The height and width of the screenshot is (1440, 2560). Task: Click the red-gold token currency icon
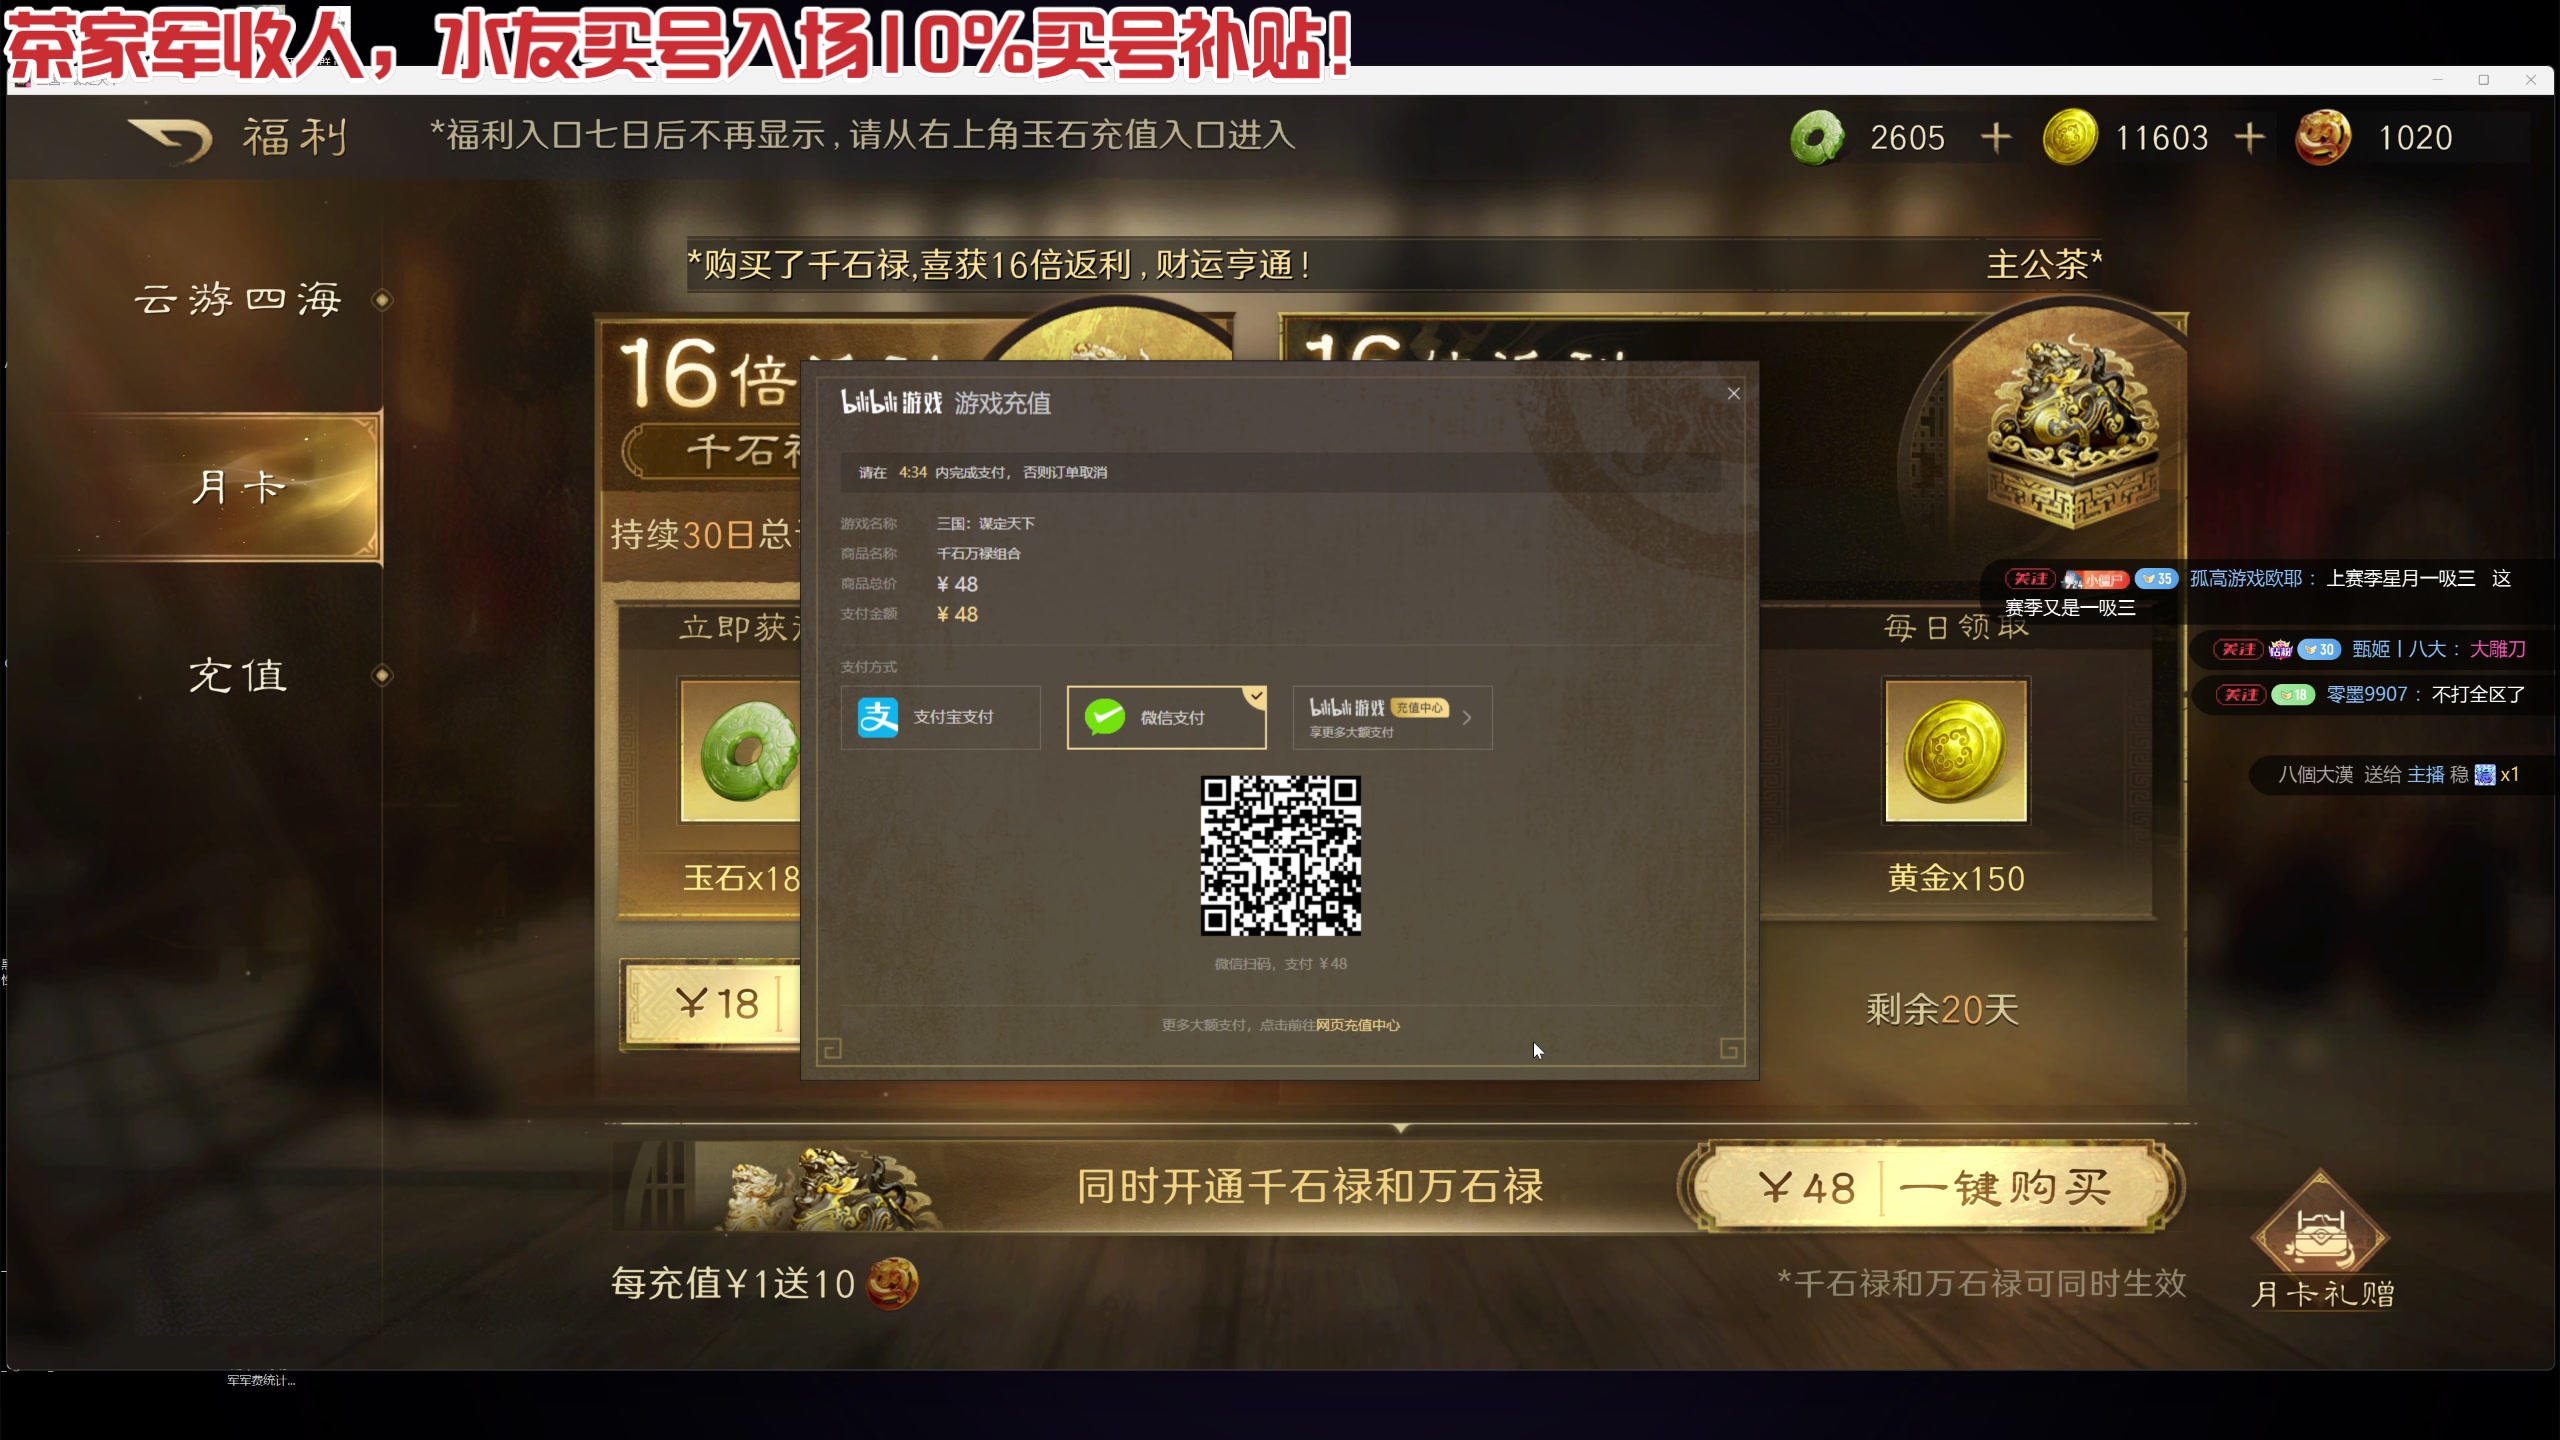pos(2322,137)
